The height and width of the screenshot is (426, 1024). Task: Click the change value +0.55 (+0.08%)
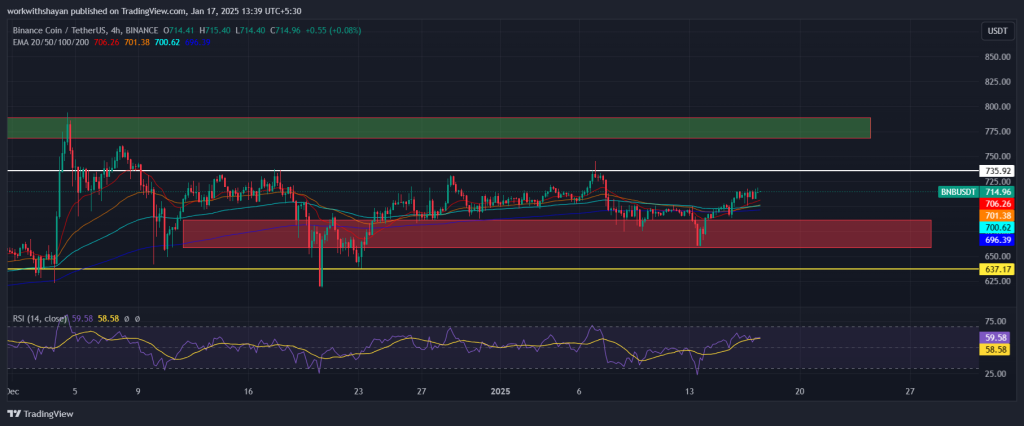(333, 30)
